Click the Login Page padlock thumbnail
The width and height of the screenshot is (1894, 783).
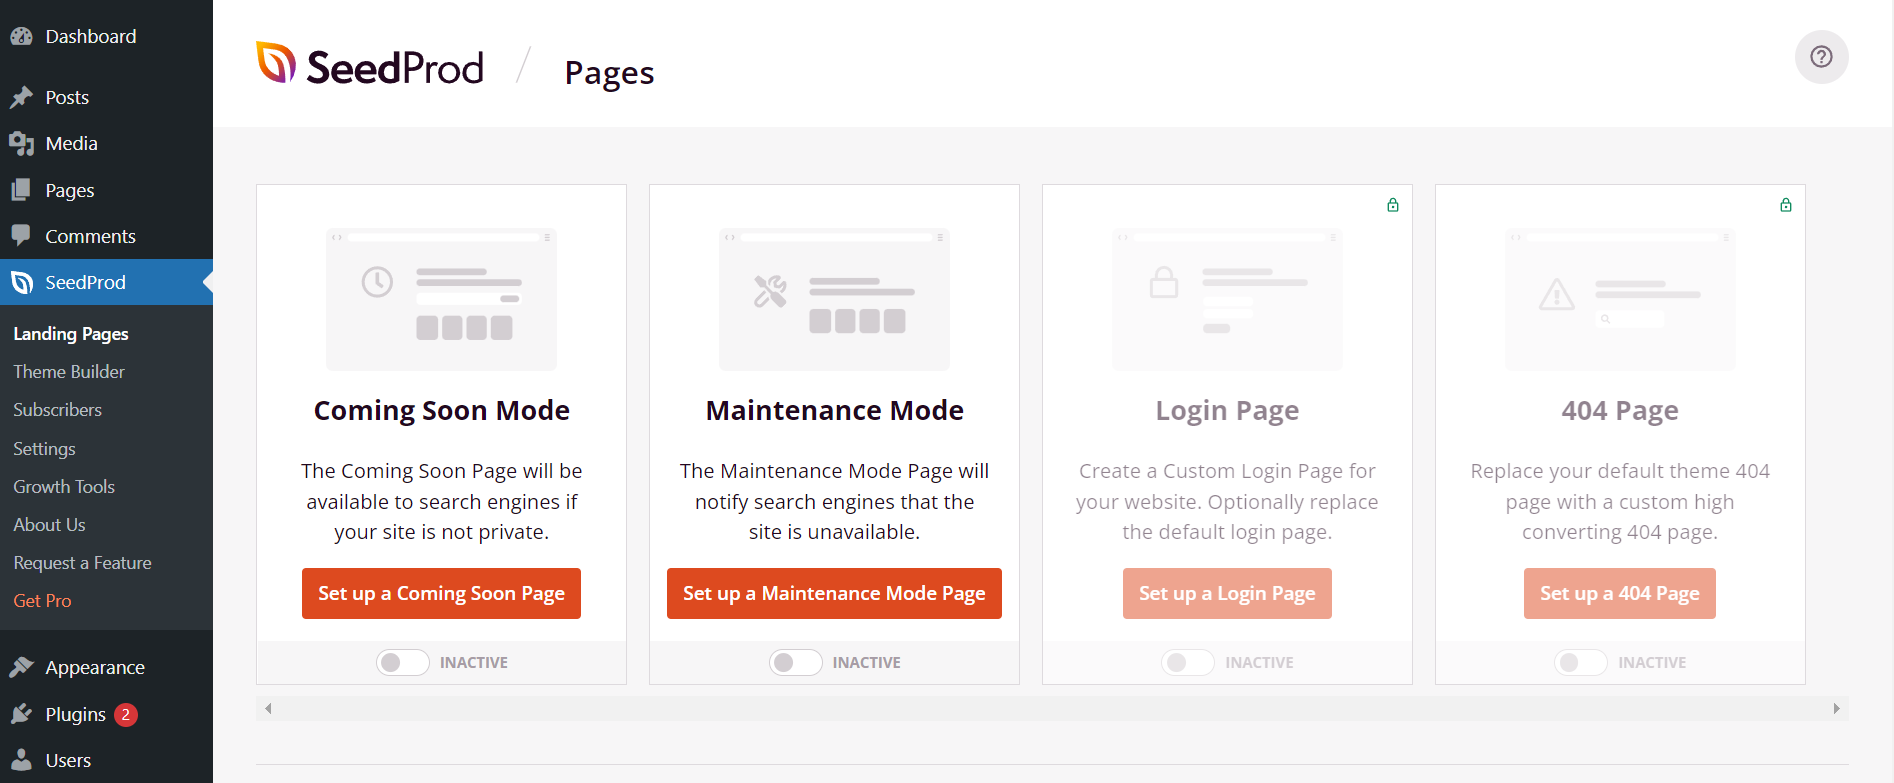pos(1227,299)
